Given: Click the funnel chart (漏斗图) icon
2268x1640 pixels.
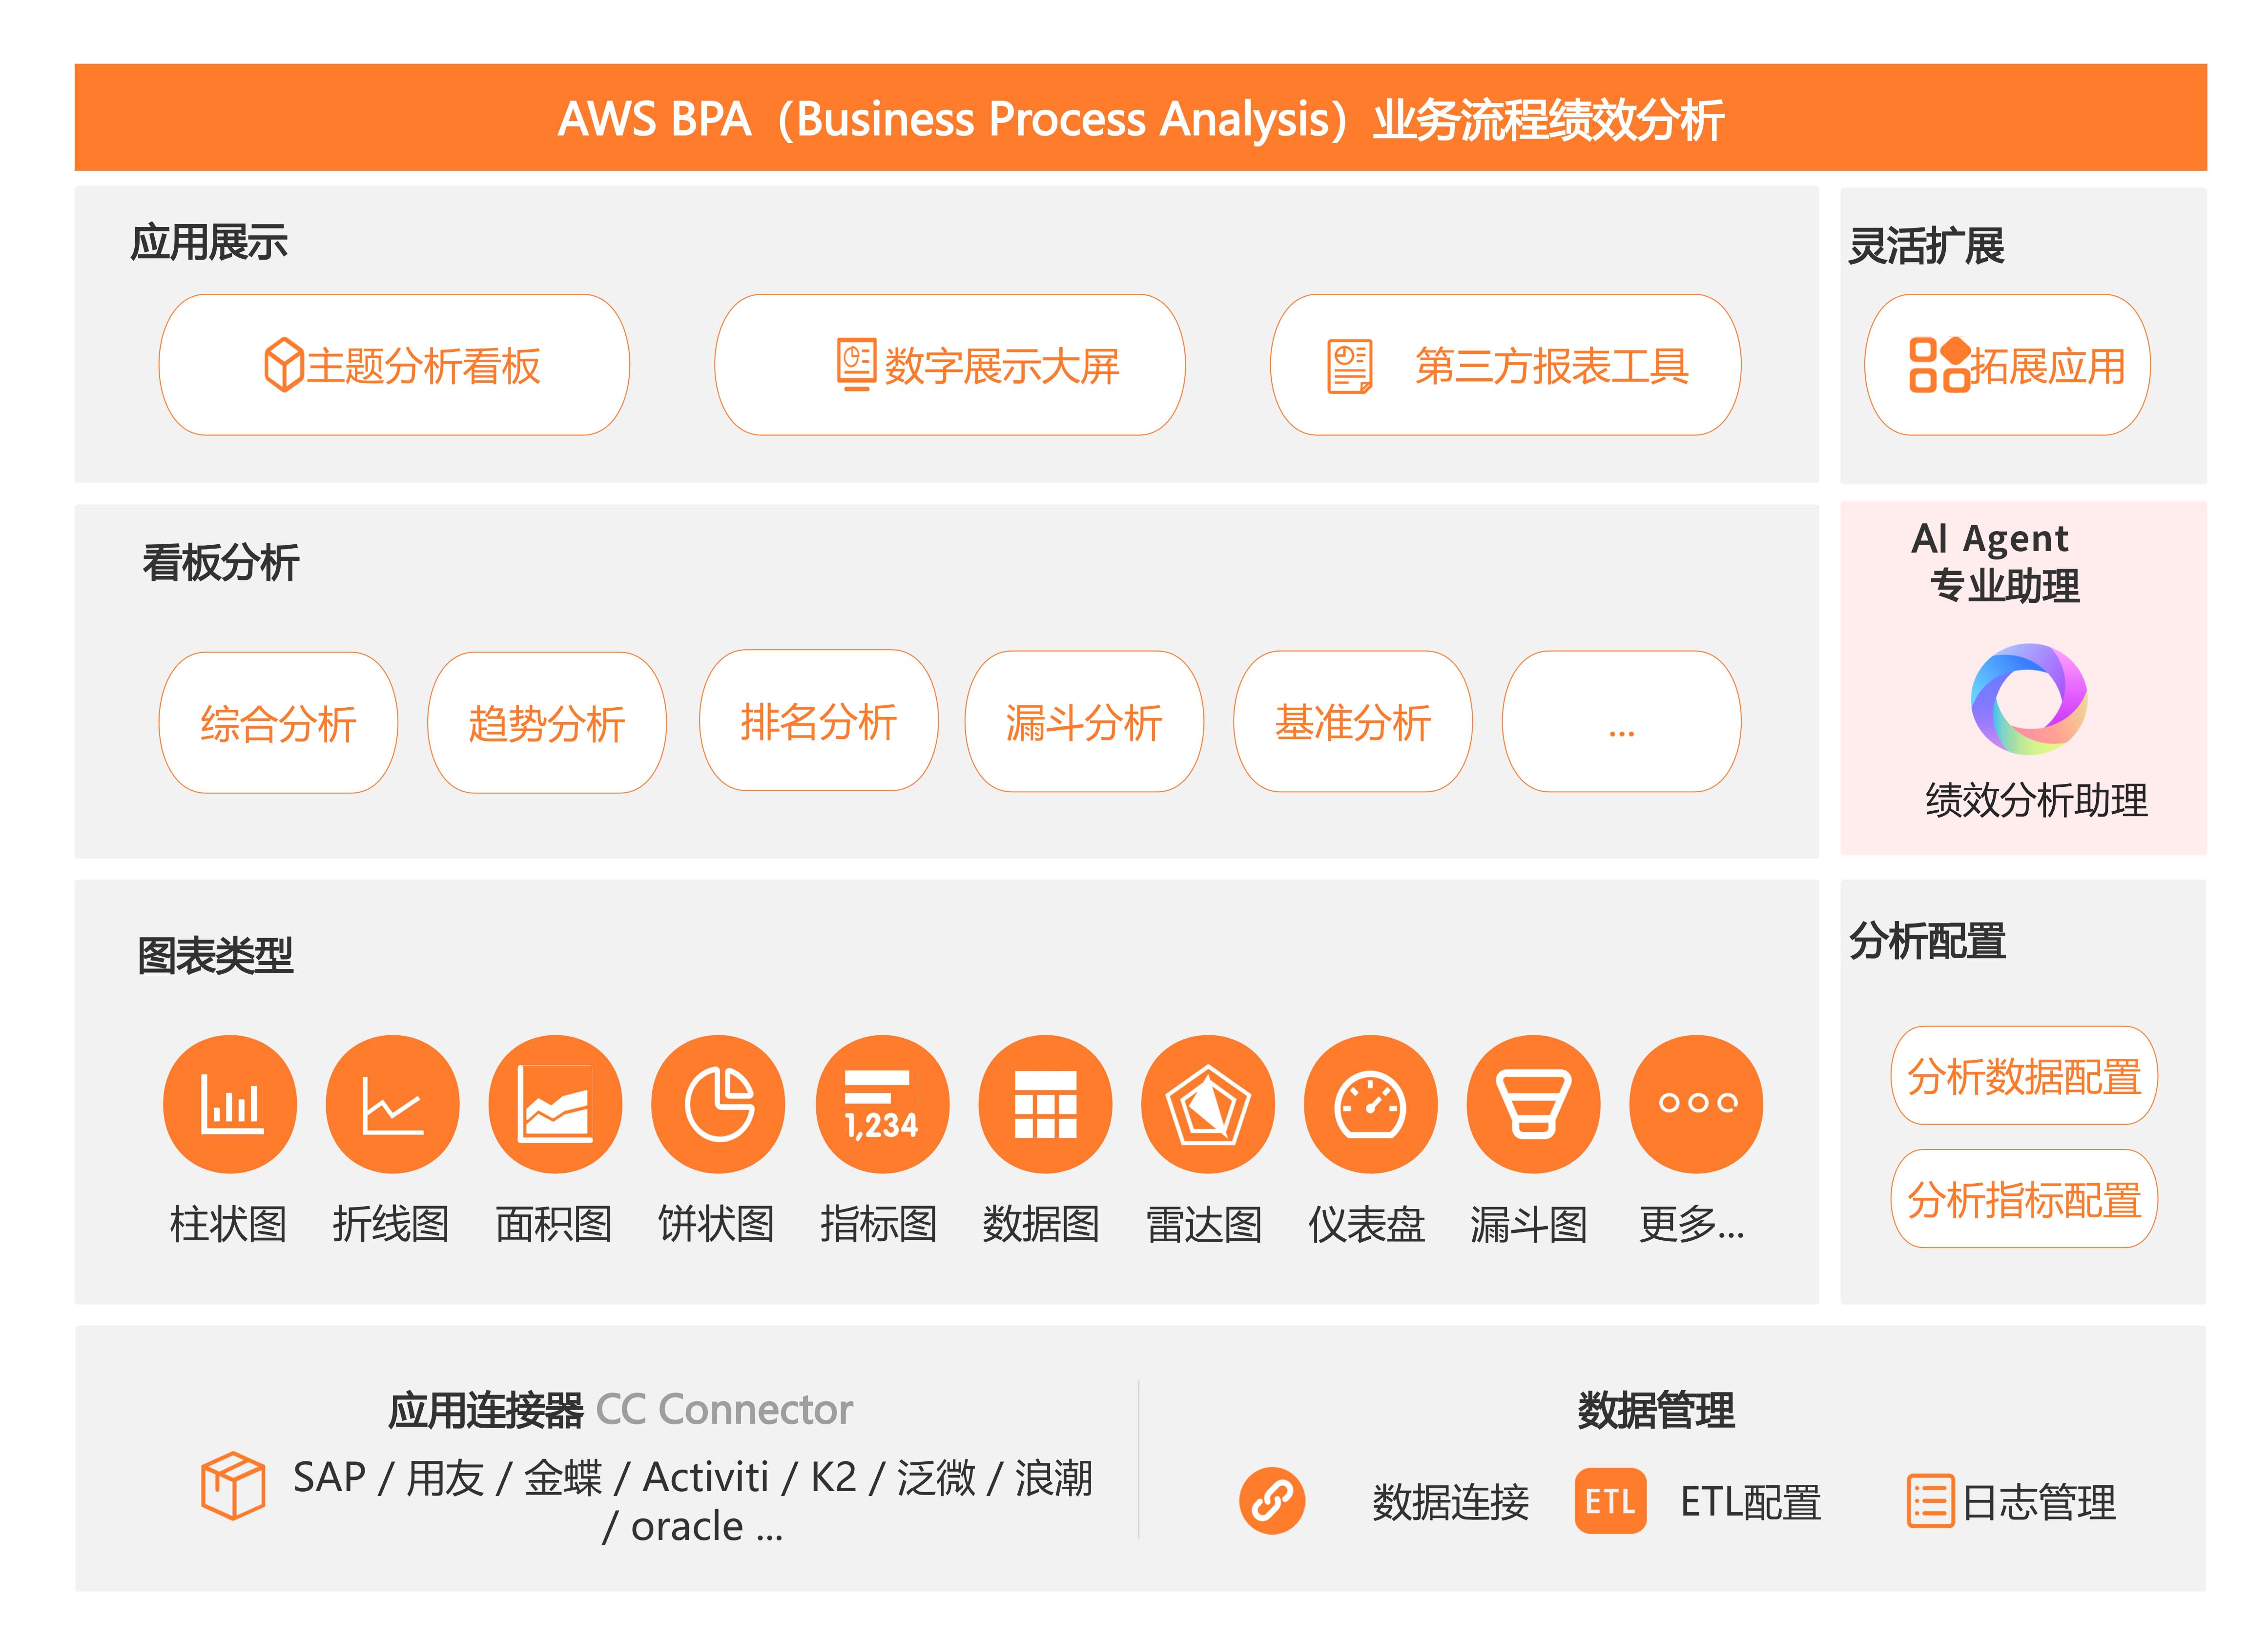Looking at the screenshot, I should point(1533,1103).
